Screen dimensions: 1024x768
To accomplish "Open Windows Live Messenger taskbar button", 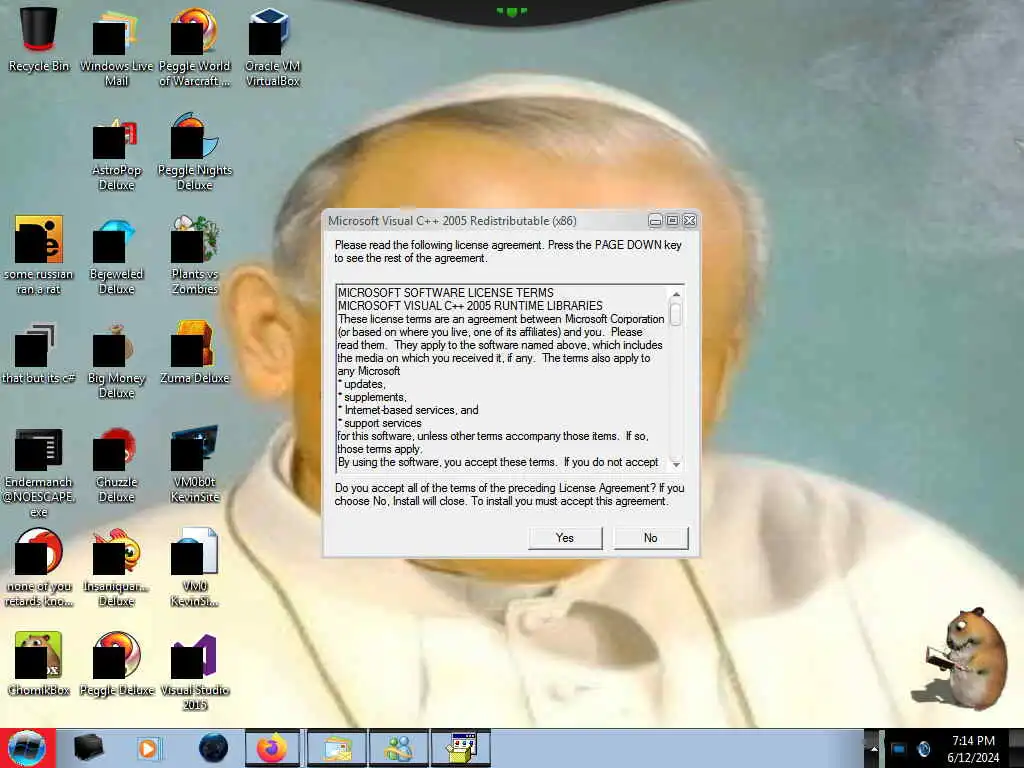I will pos(398,748).
